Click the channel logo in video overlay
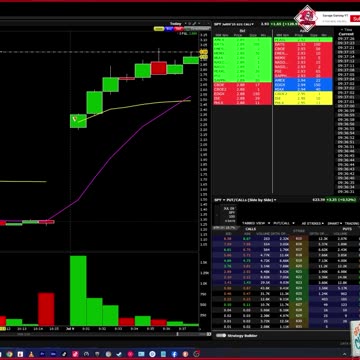360x360 pixels. 306,18
